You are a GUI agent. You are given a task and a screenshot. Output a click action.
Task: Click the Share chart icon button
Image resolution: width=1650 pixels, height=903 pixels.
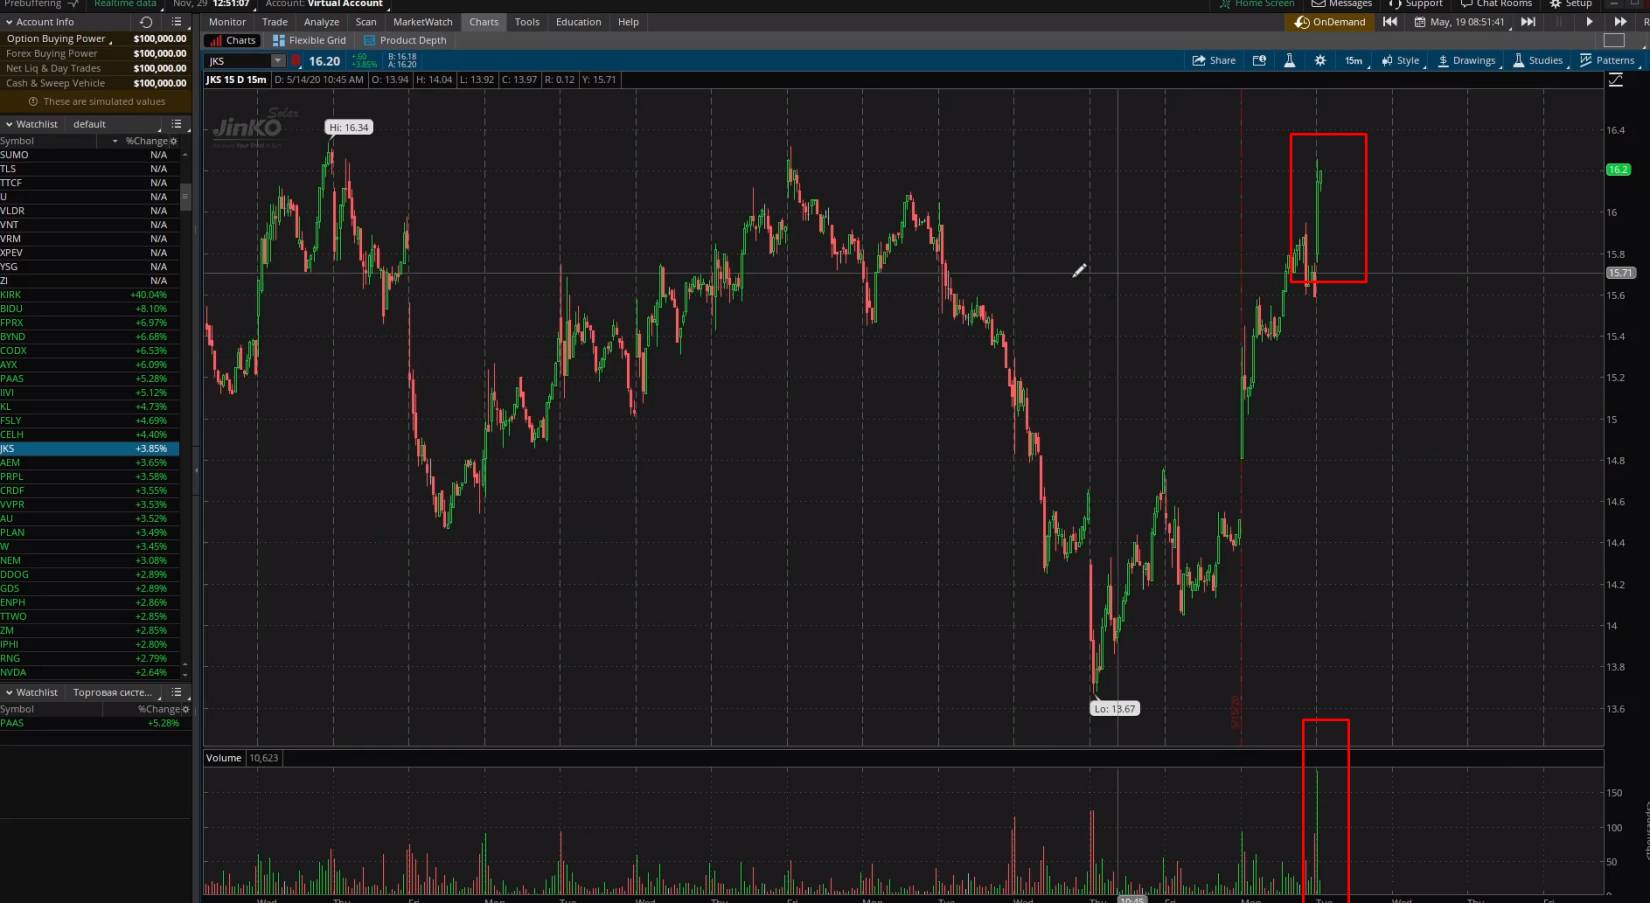1213,61
